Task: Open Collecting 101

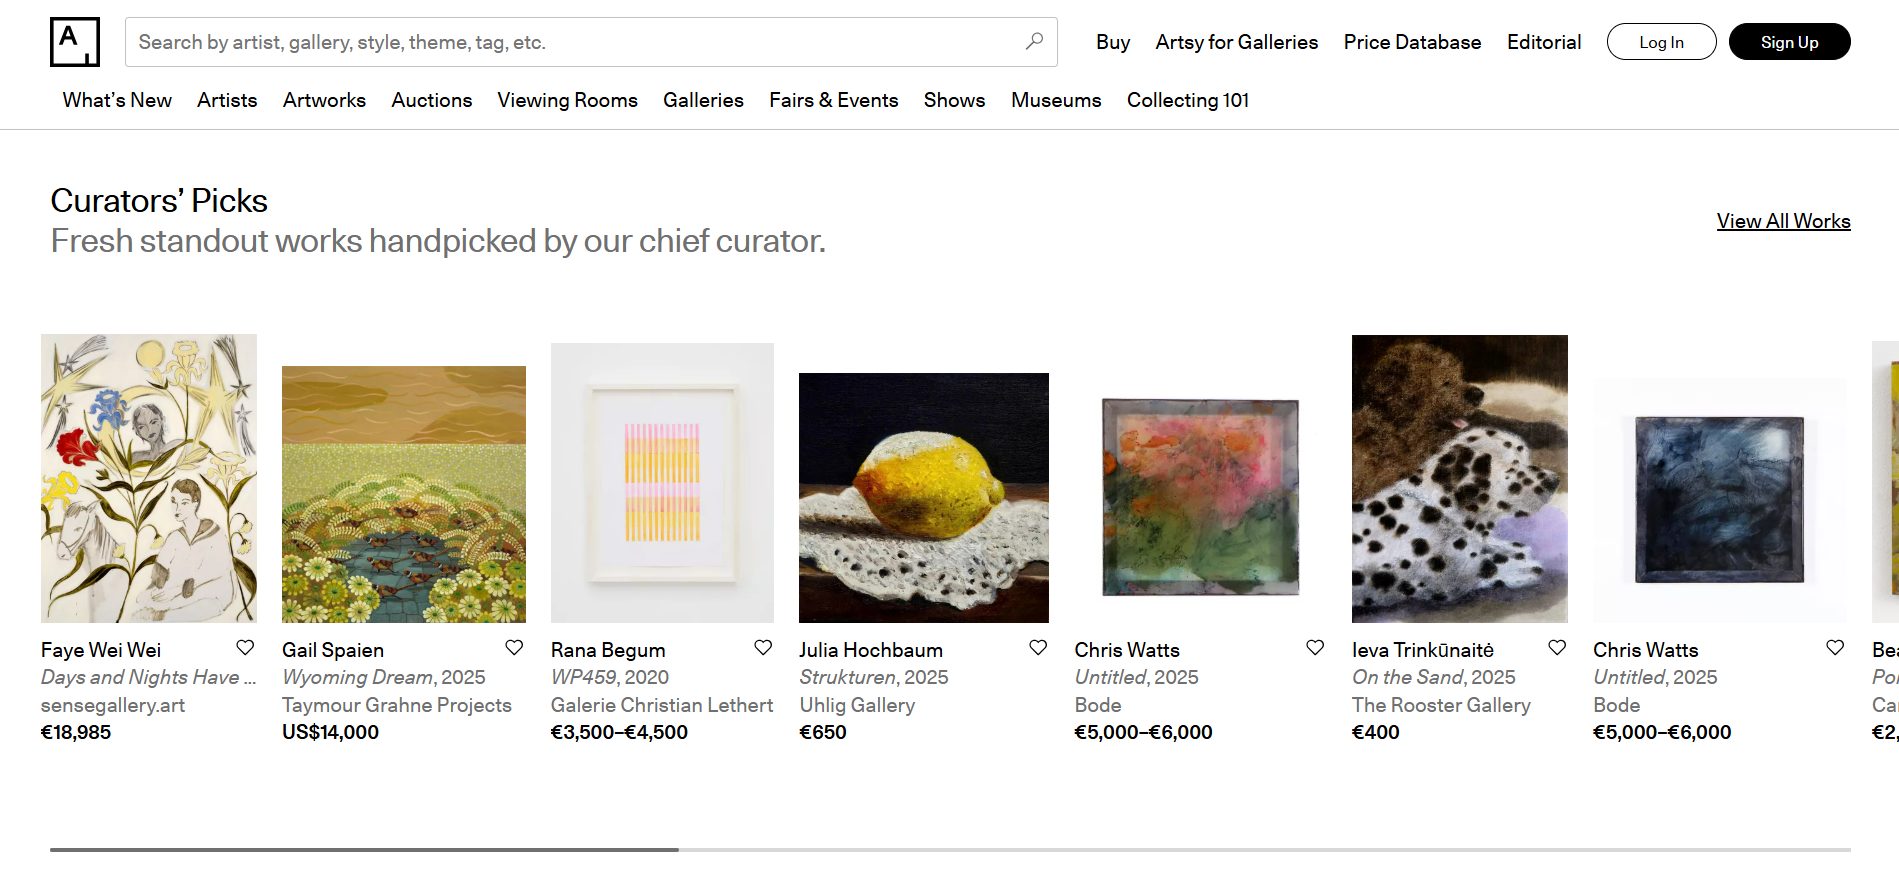Action: coord(1188,100)
